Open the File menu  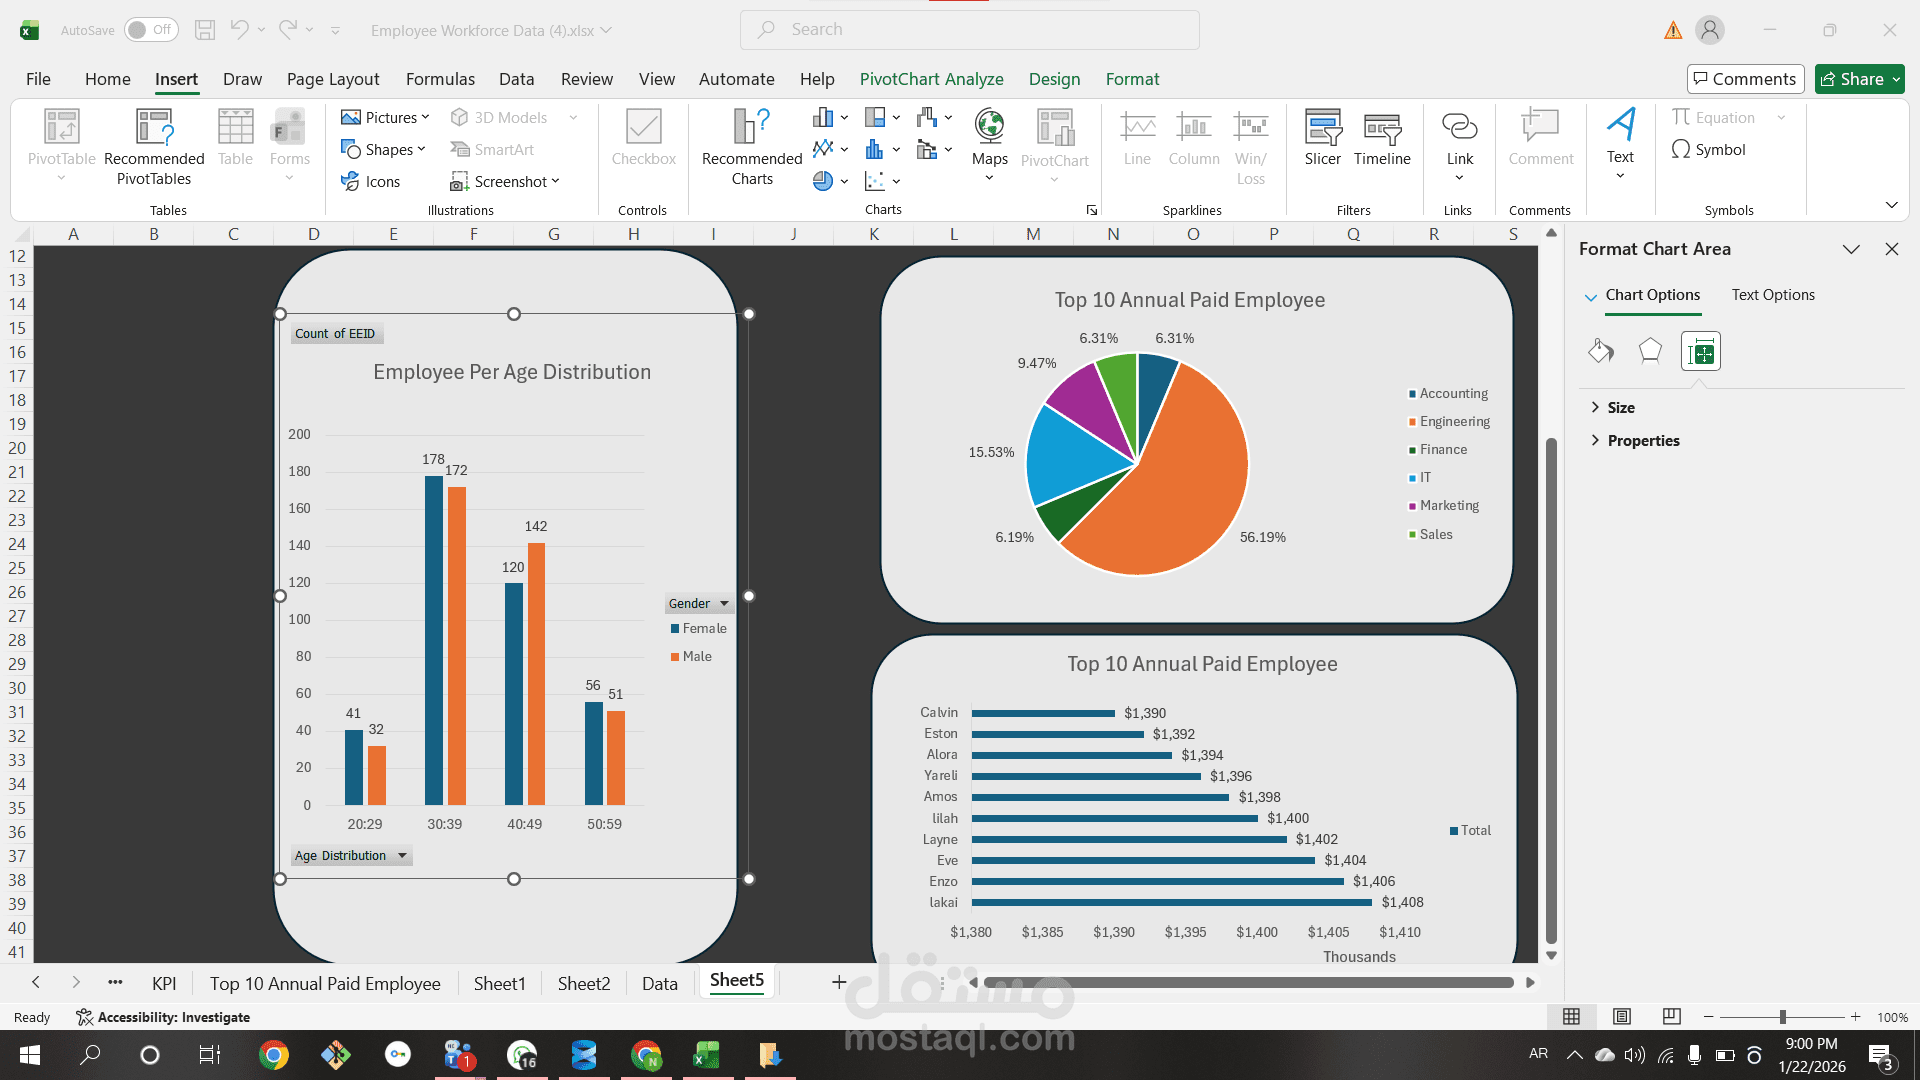point(38,79)
